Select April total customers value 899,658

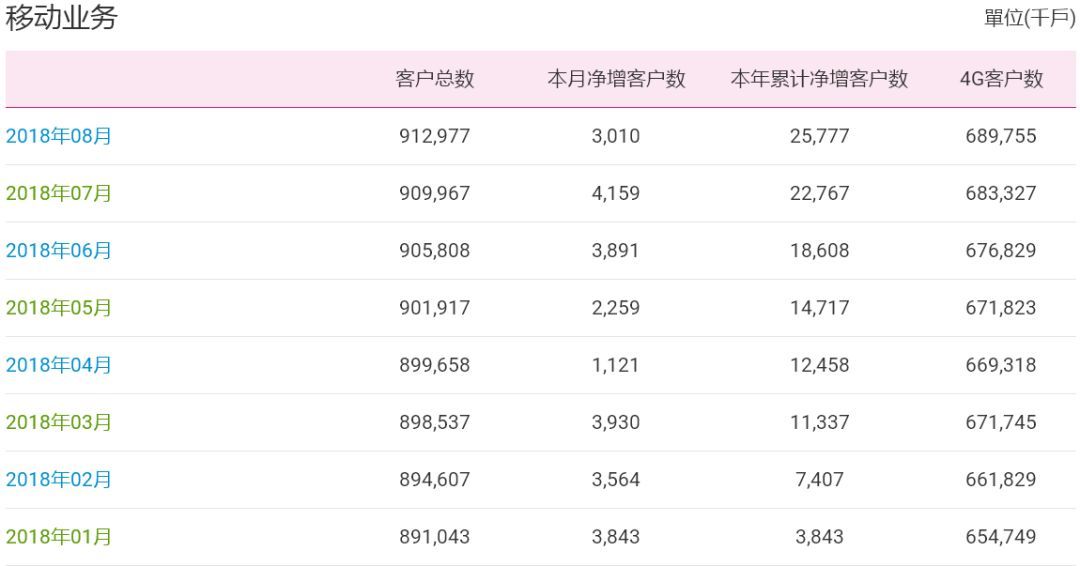(435, 364)
